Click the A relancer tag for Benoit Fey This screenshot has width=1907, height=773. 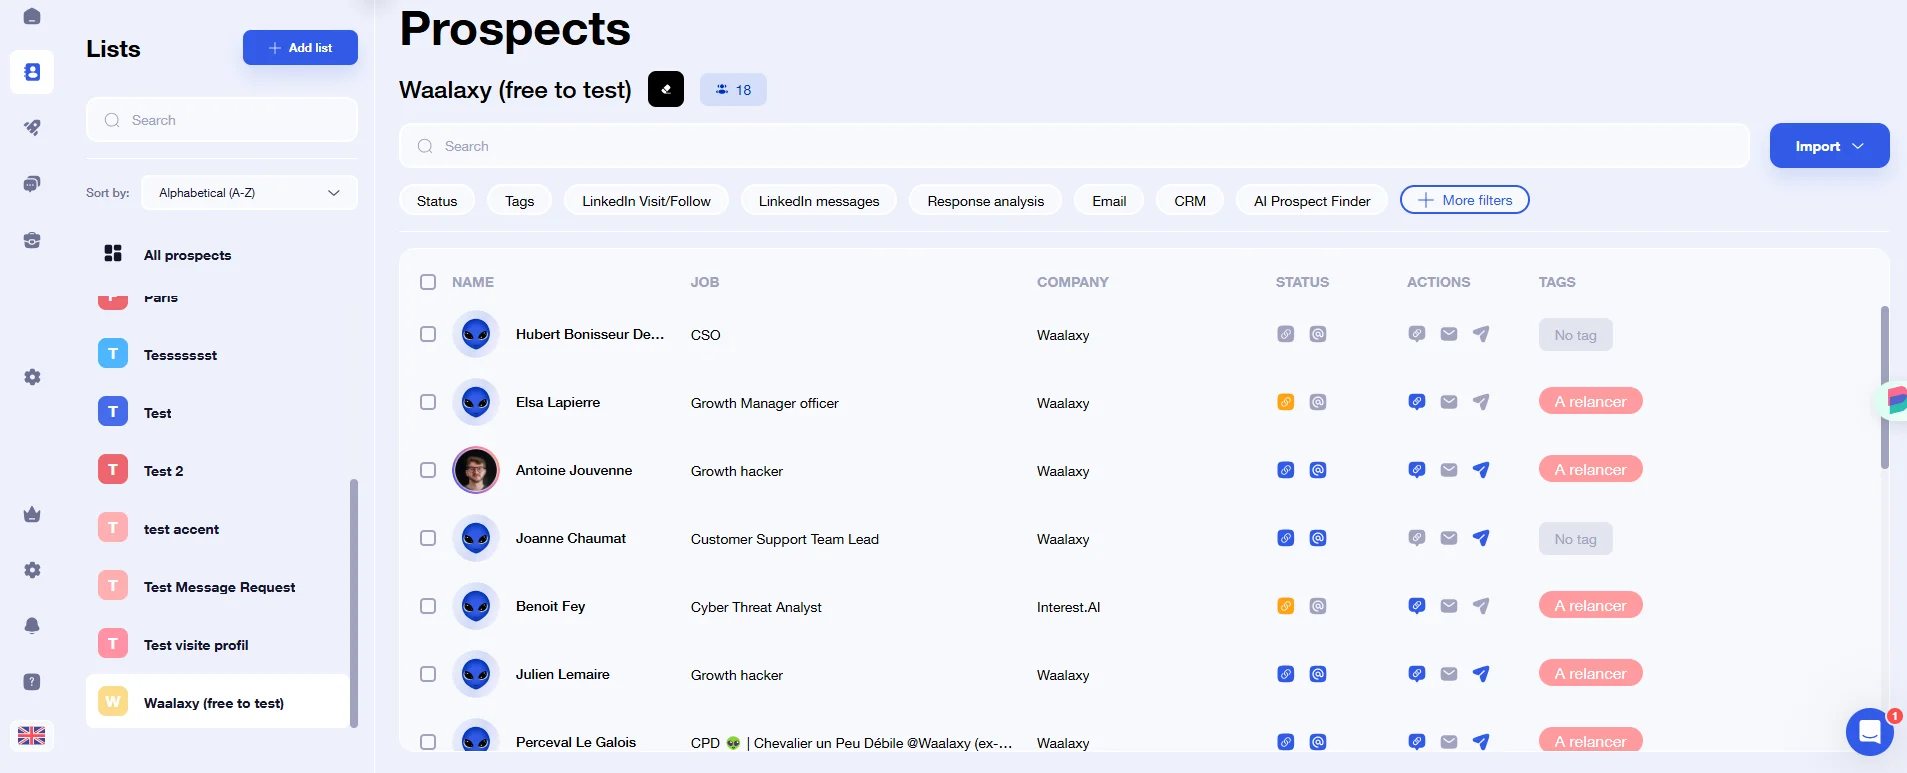(1590, 606)
